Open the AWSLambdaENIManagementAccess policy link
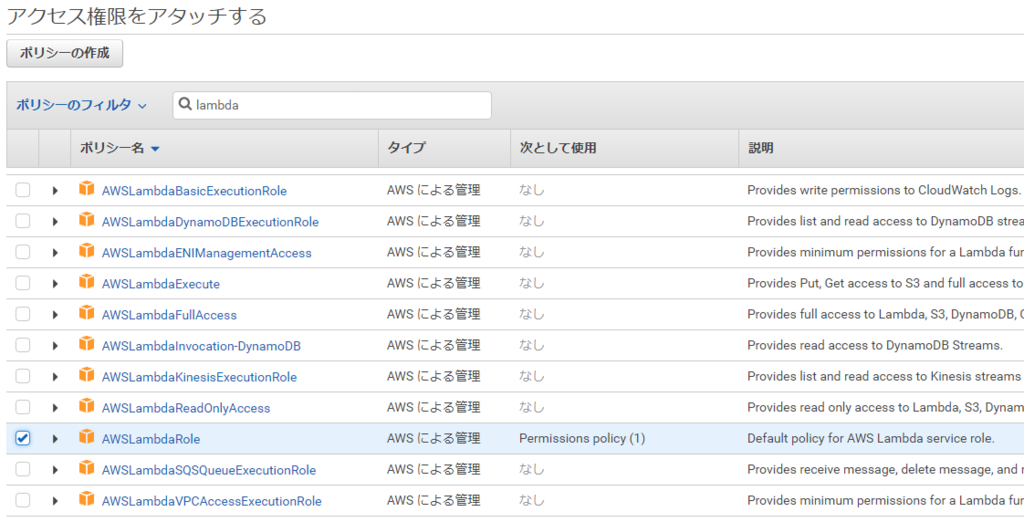This screenshot has width=1024, height=522. tap(206, 253)
